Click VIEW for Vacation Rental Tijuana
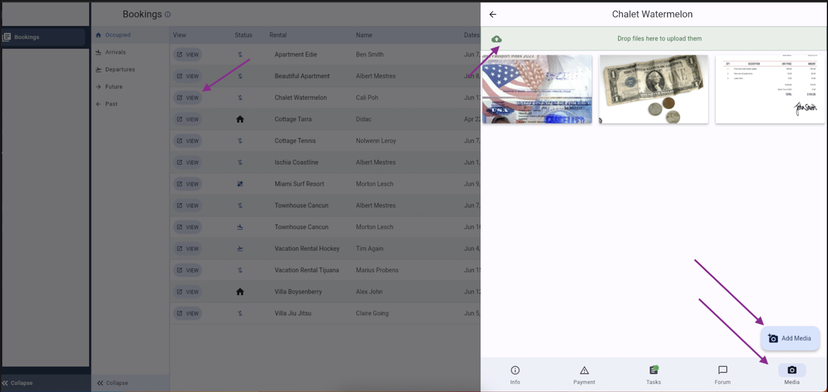 pos(187,270)
